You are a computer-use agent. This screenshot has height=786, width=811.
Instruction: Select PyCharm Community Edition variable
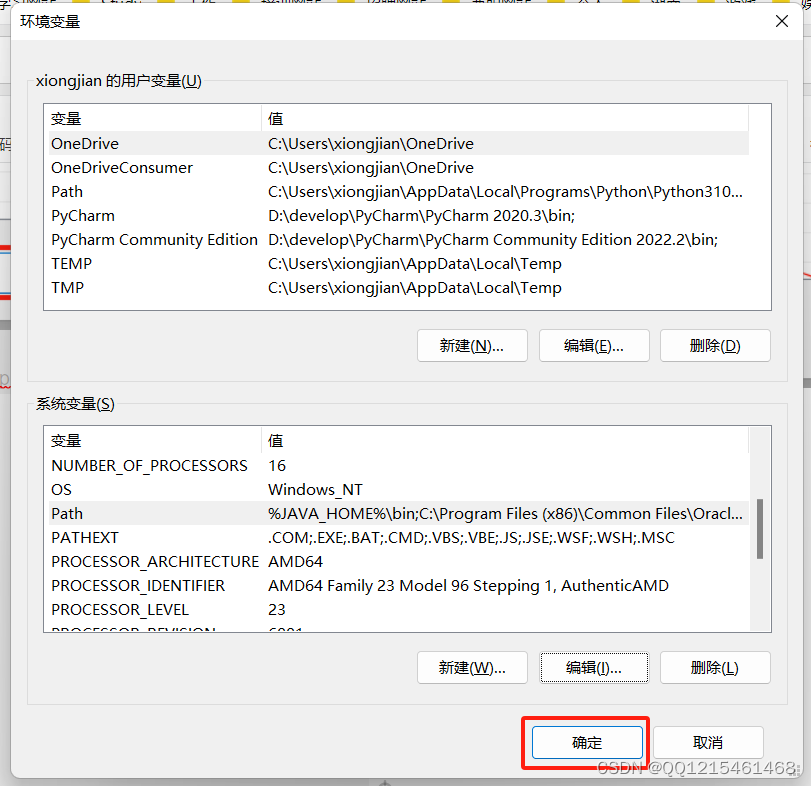pos(399,239)
